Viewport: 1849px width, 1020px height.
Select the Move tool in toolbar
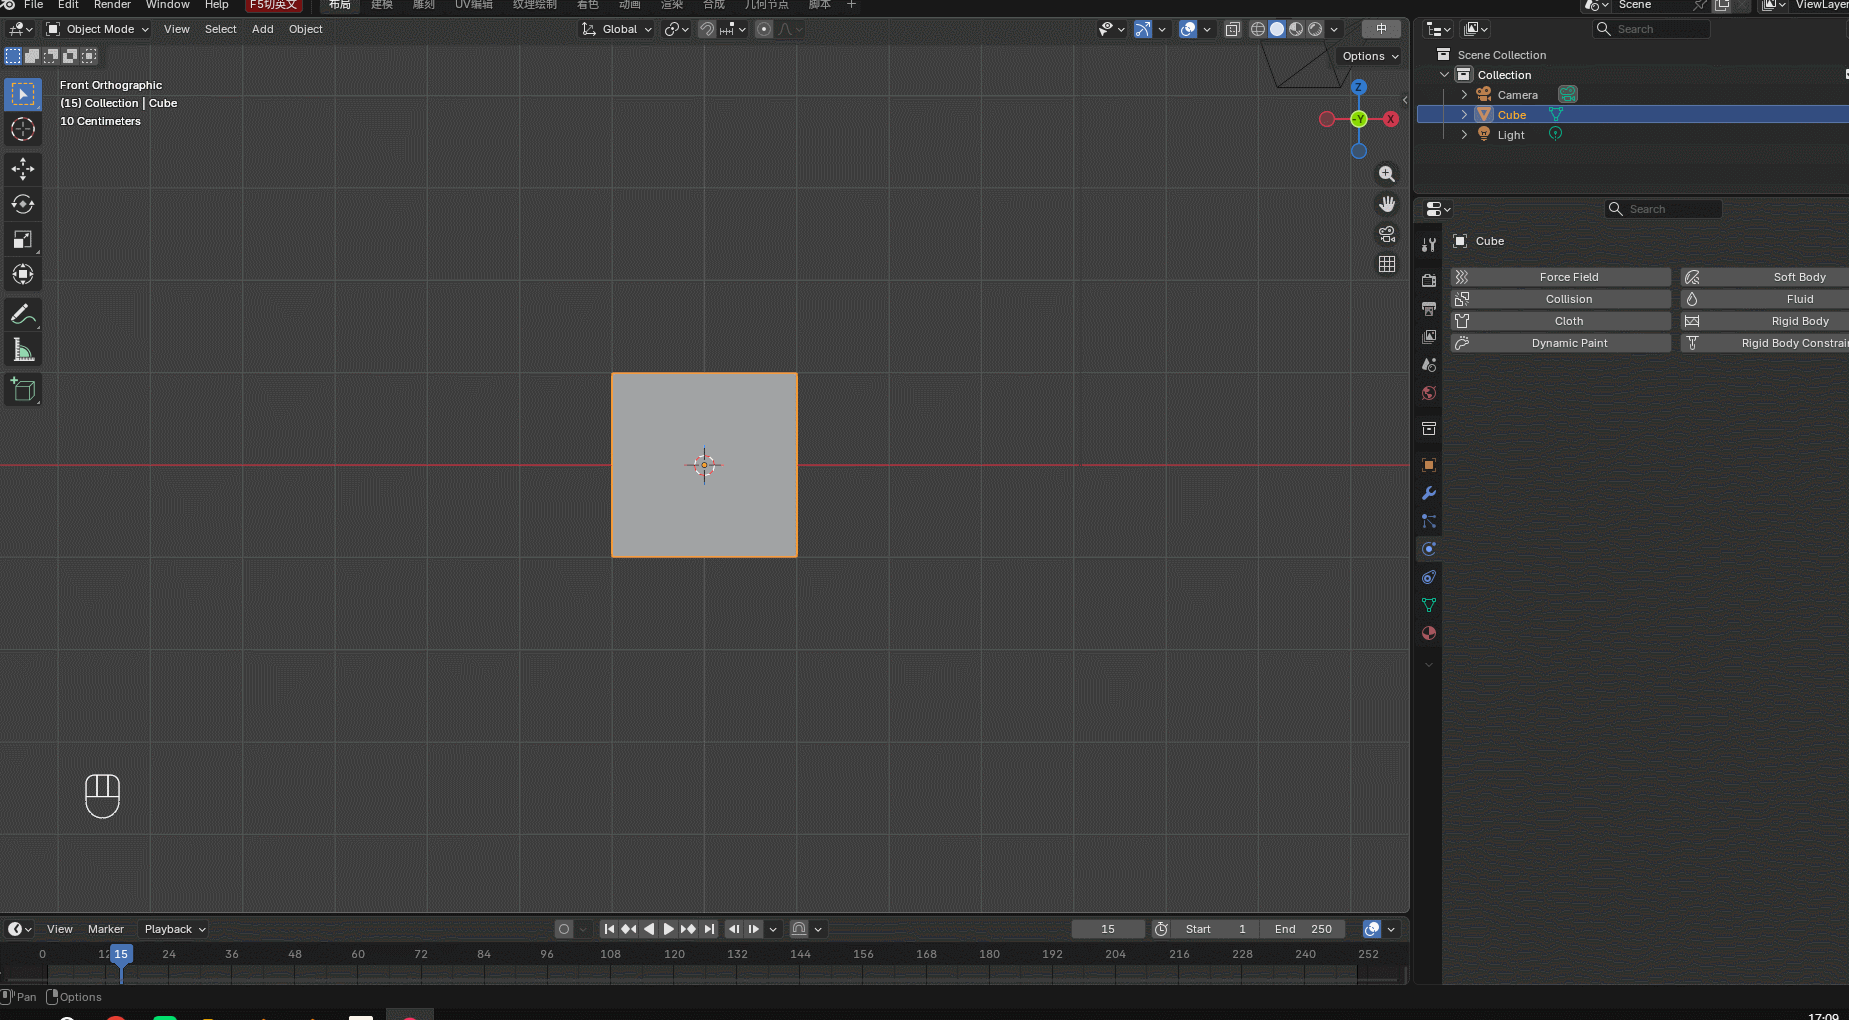point(23,168)
